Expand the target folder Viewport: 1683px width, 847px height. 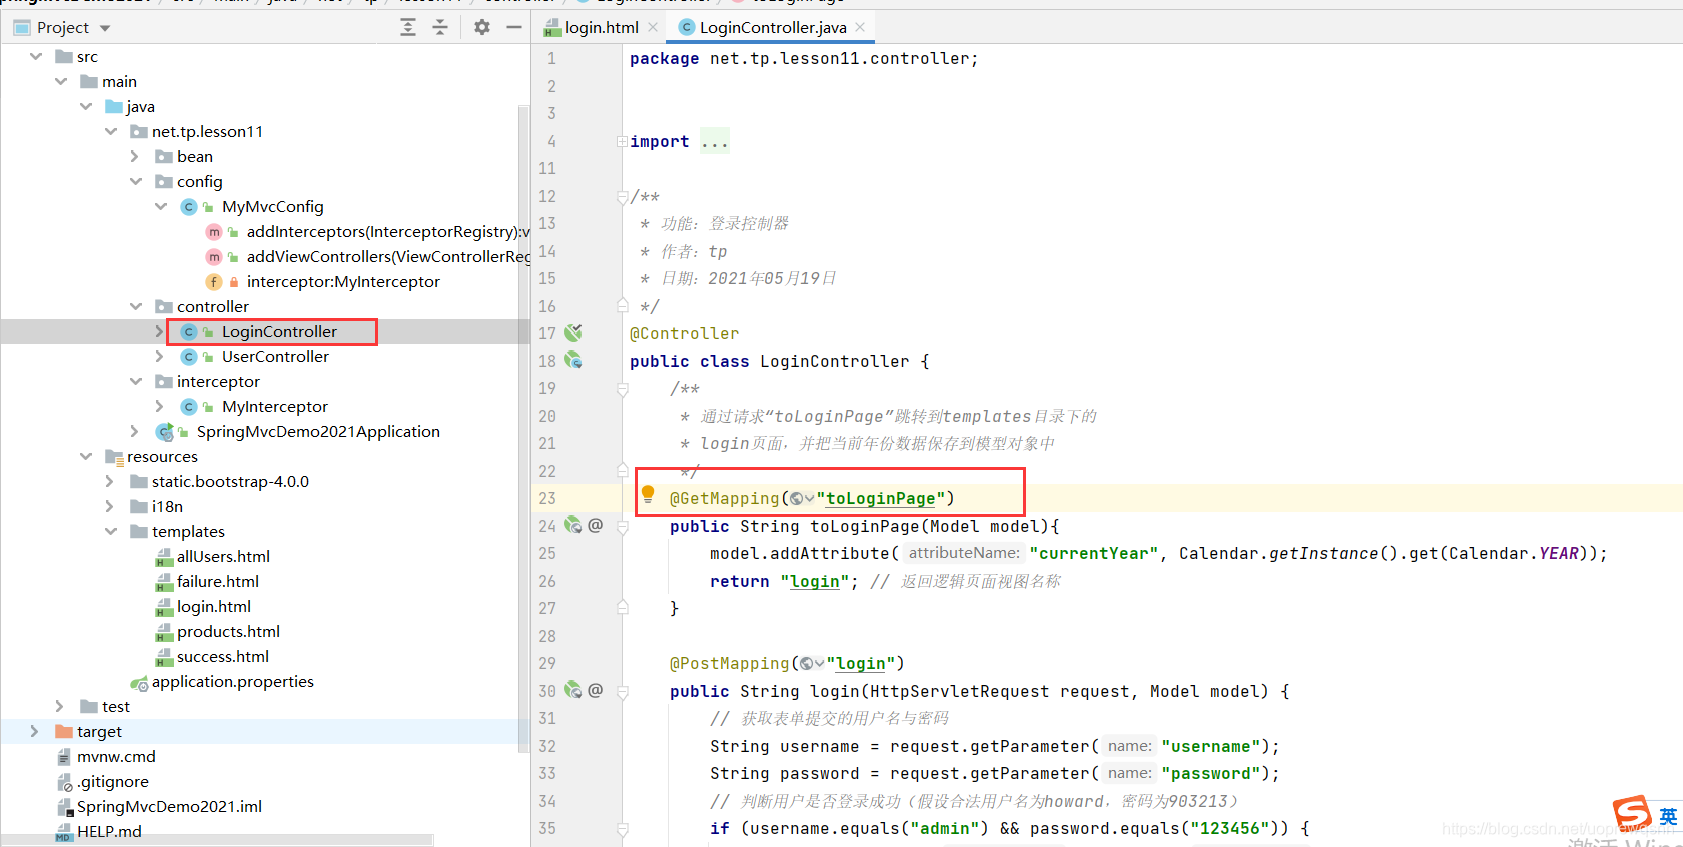pos(34,732)
